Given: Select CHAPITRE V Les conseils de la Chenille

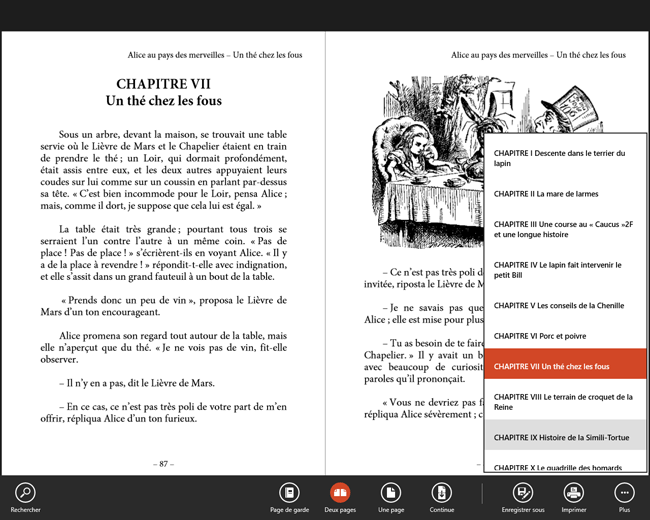Looking at the screenshot, I should click(565, 306).
